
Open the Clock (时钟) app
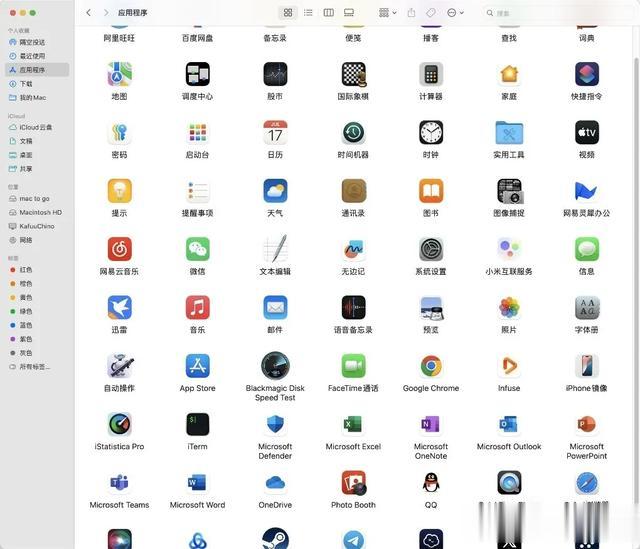pos(431,132)
